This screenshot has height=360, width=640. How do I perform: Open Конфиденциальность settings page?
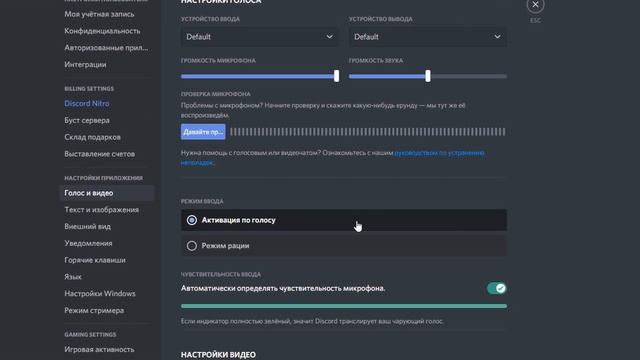pos(102,31)
